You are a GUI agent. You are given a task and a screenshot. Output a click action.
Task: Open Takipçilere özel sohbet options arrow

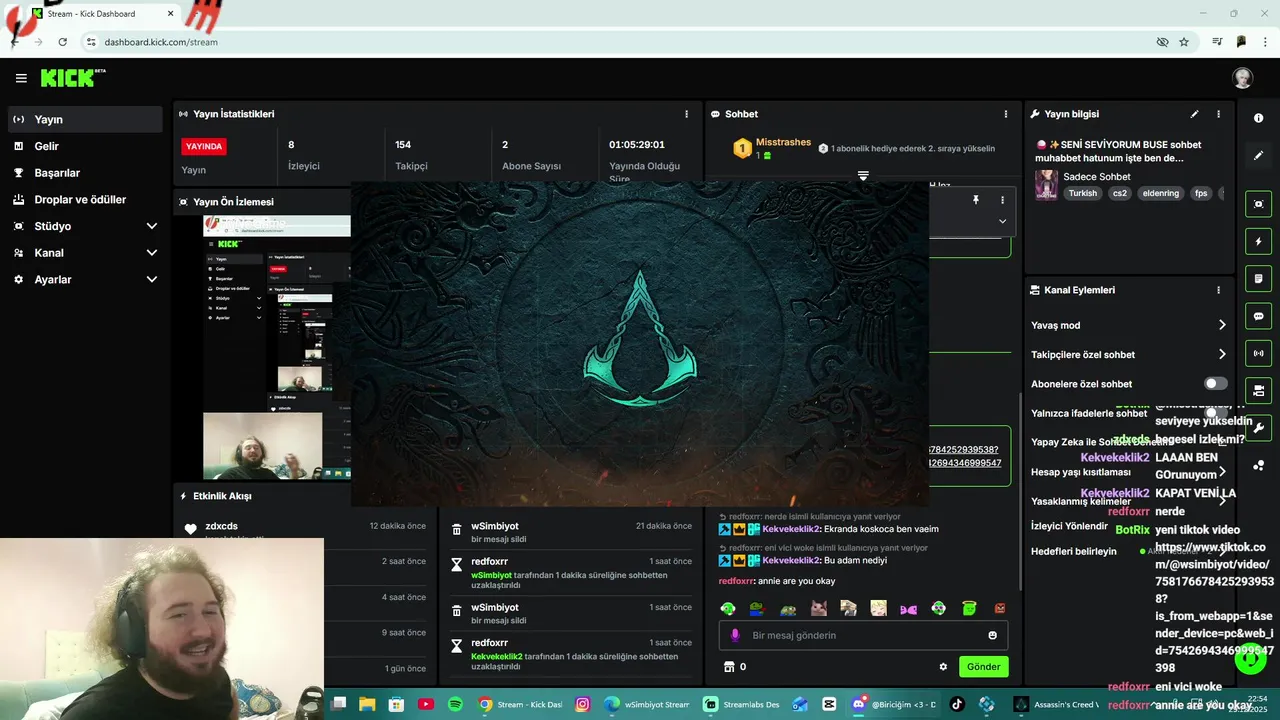[x=1222, y=354]
